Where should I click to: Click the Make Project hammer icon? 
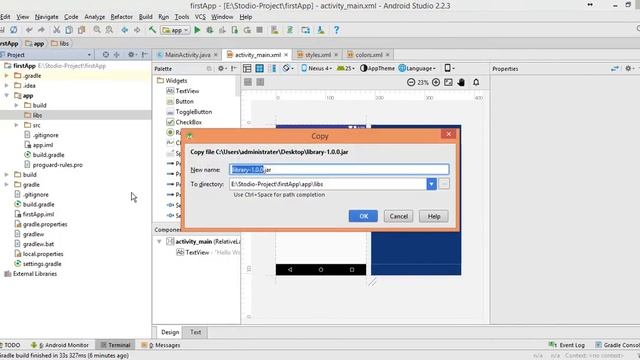coord(152,30)
